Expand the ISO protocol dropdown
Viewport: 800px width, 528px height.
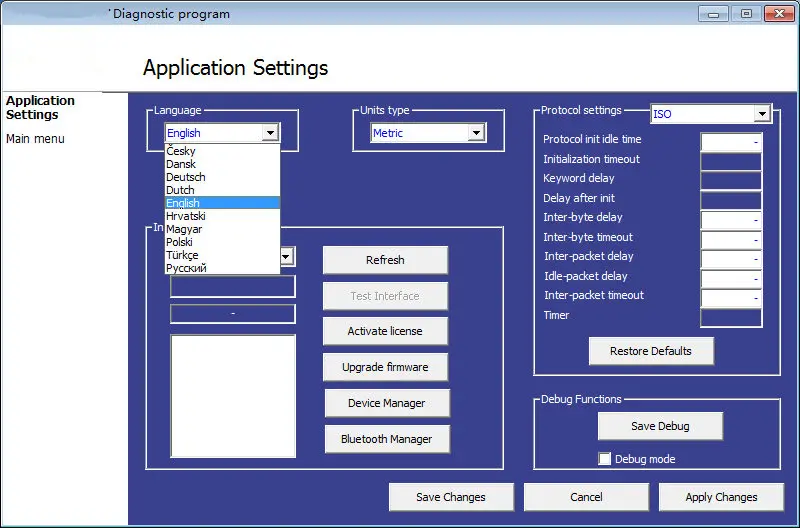pyautogui.click(x=762, y=113)
